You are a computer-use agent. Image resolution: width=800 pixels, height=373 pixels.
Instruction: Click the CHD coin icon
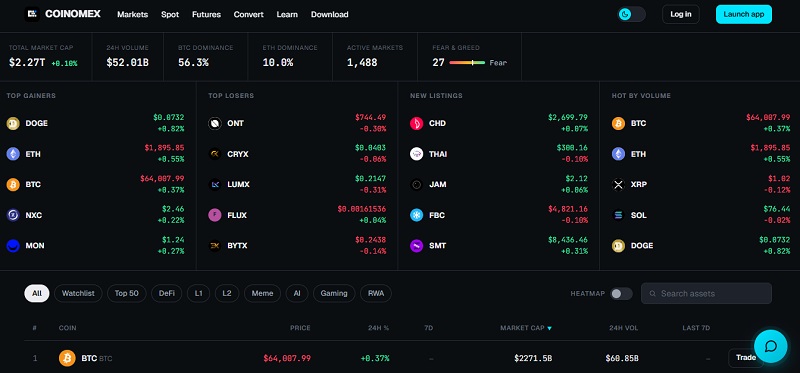tap(416, 123)
